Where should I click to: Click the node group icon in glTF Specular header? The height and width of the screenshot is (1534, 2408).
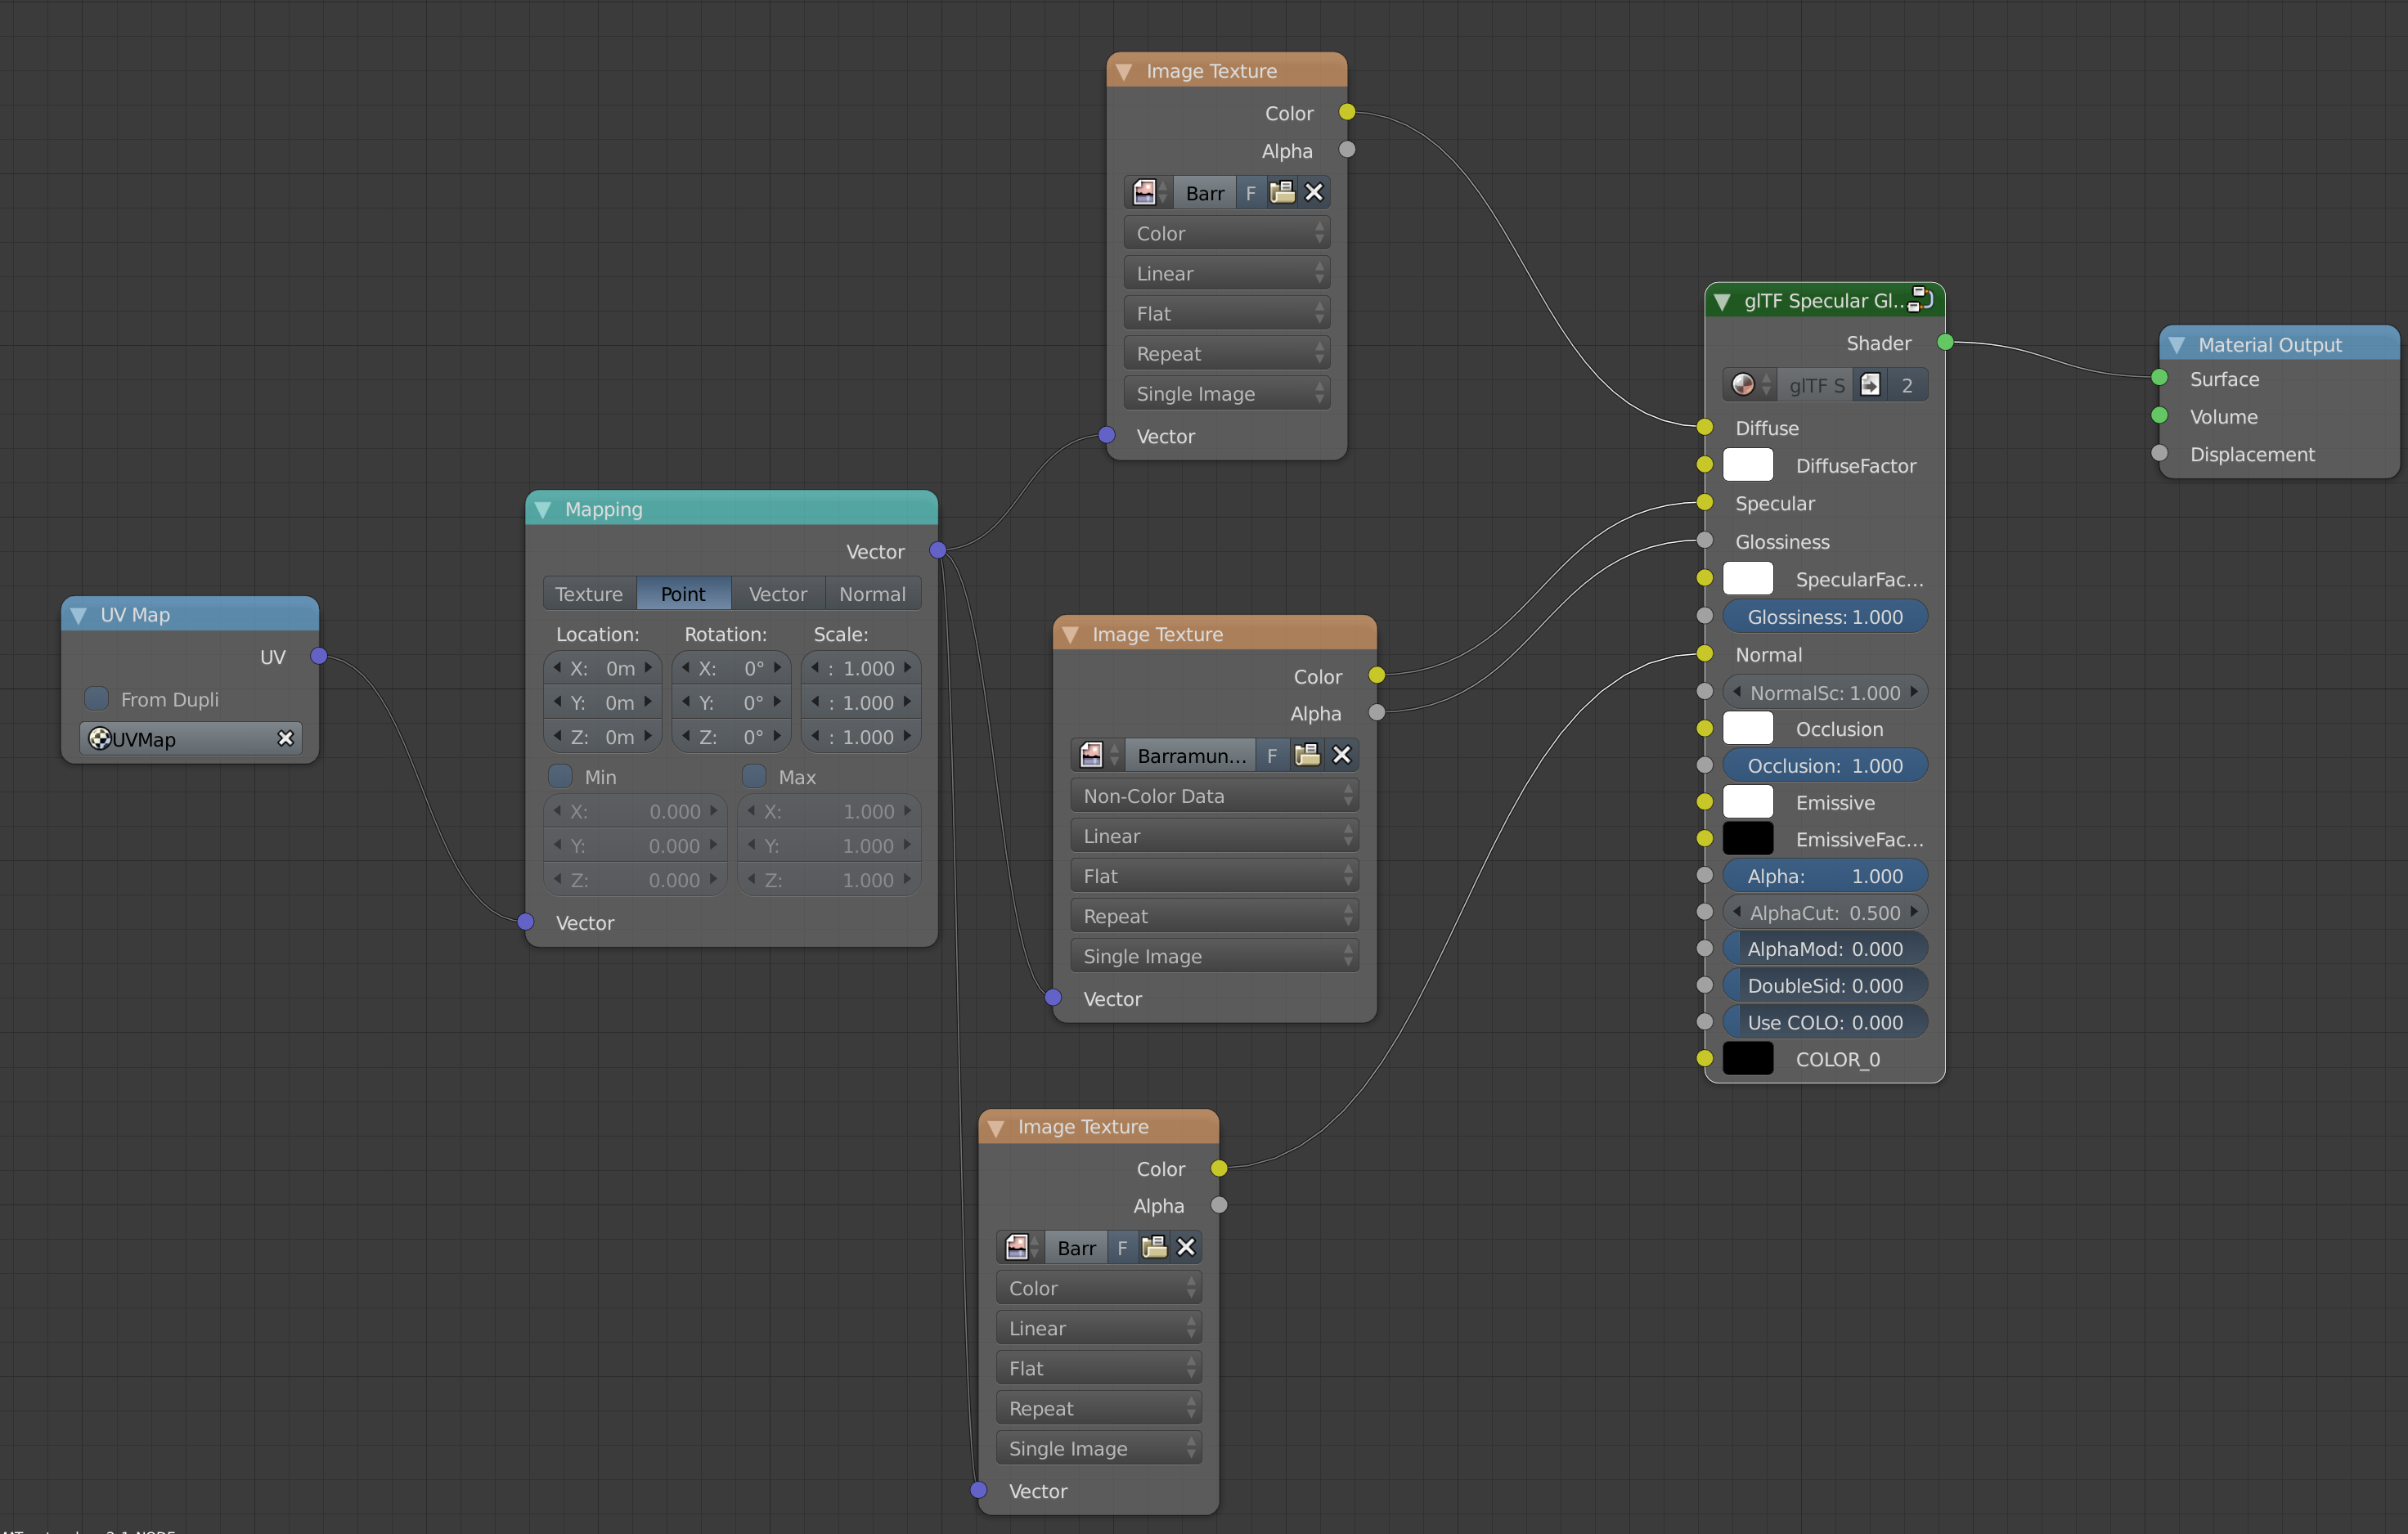(x=1921, y=299)
